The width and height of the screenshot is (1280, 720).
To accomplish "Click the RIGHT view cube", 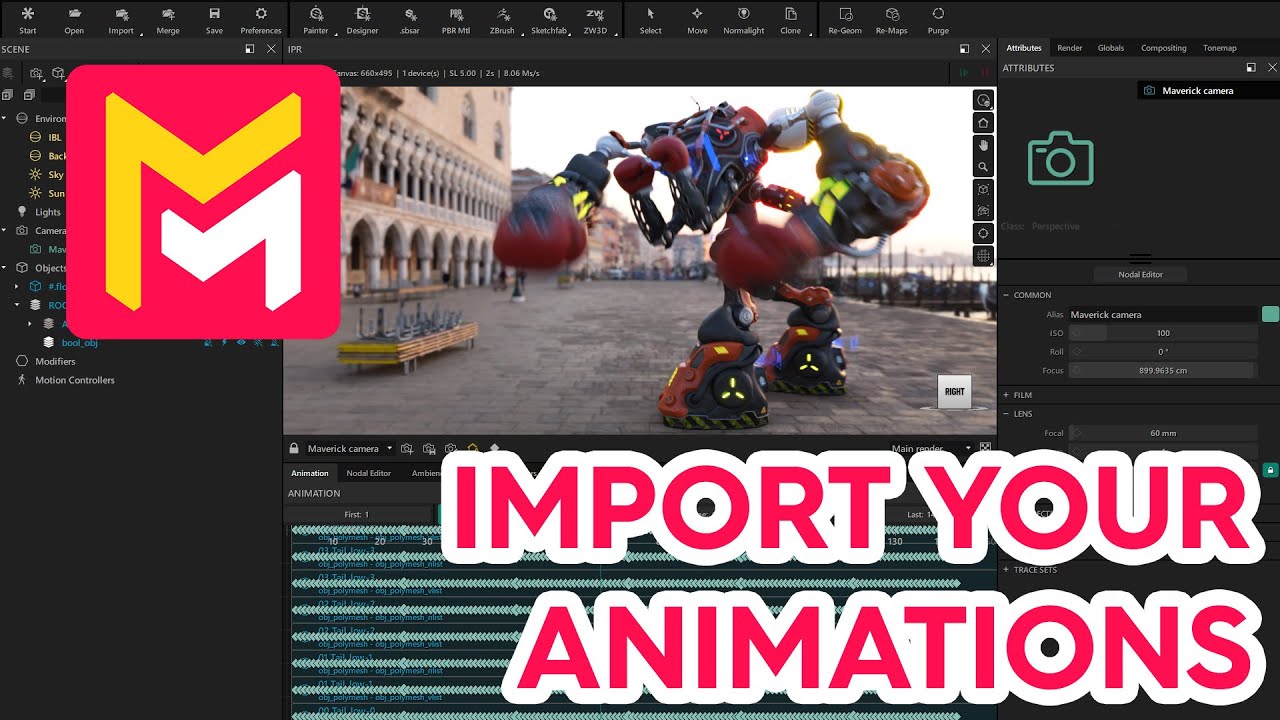I will click(954, 391).
